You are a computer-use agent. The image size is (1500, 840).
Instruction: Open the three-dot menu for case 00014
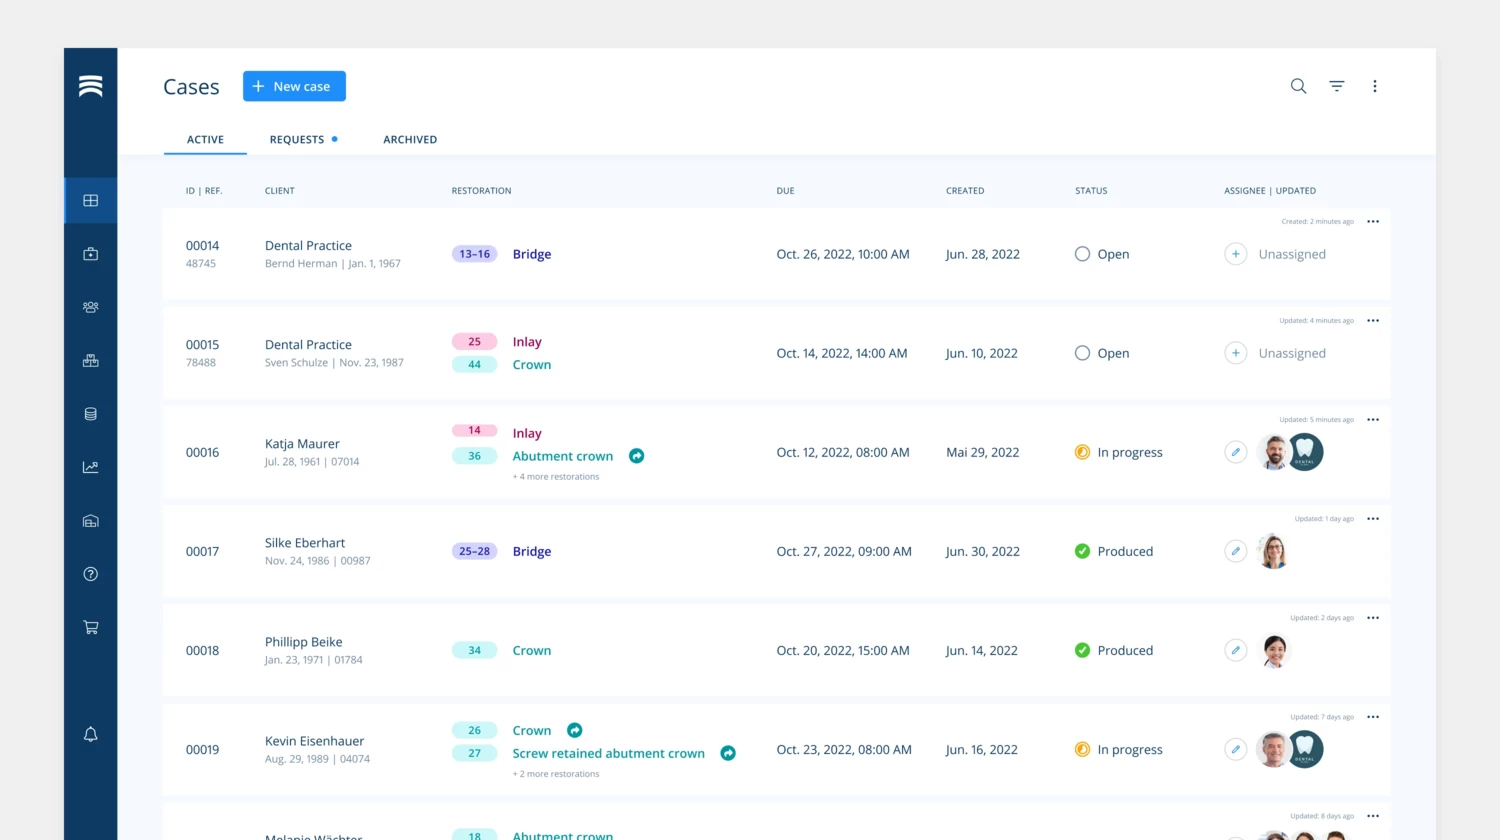click(1373, 222)
